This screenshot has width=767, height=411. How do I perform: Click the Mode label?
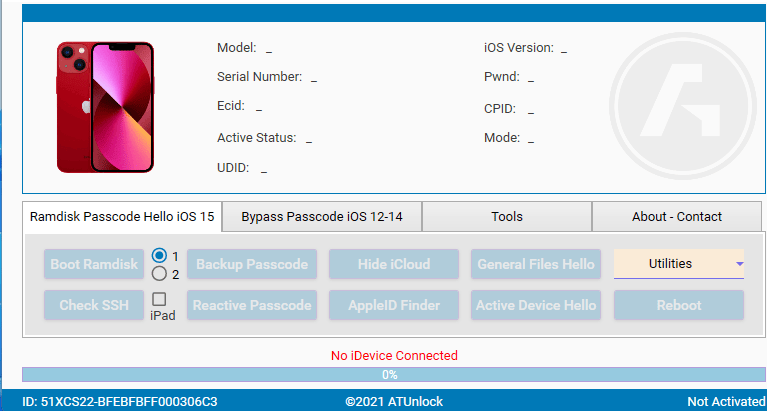502,138
